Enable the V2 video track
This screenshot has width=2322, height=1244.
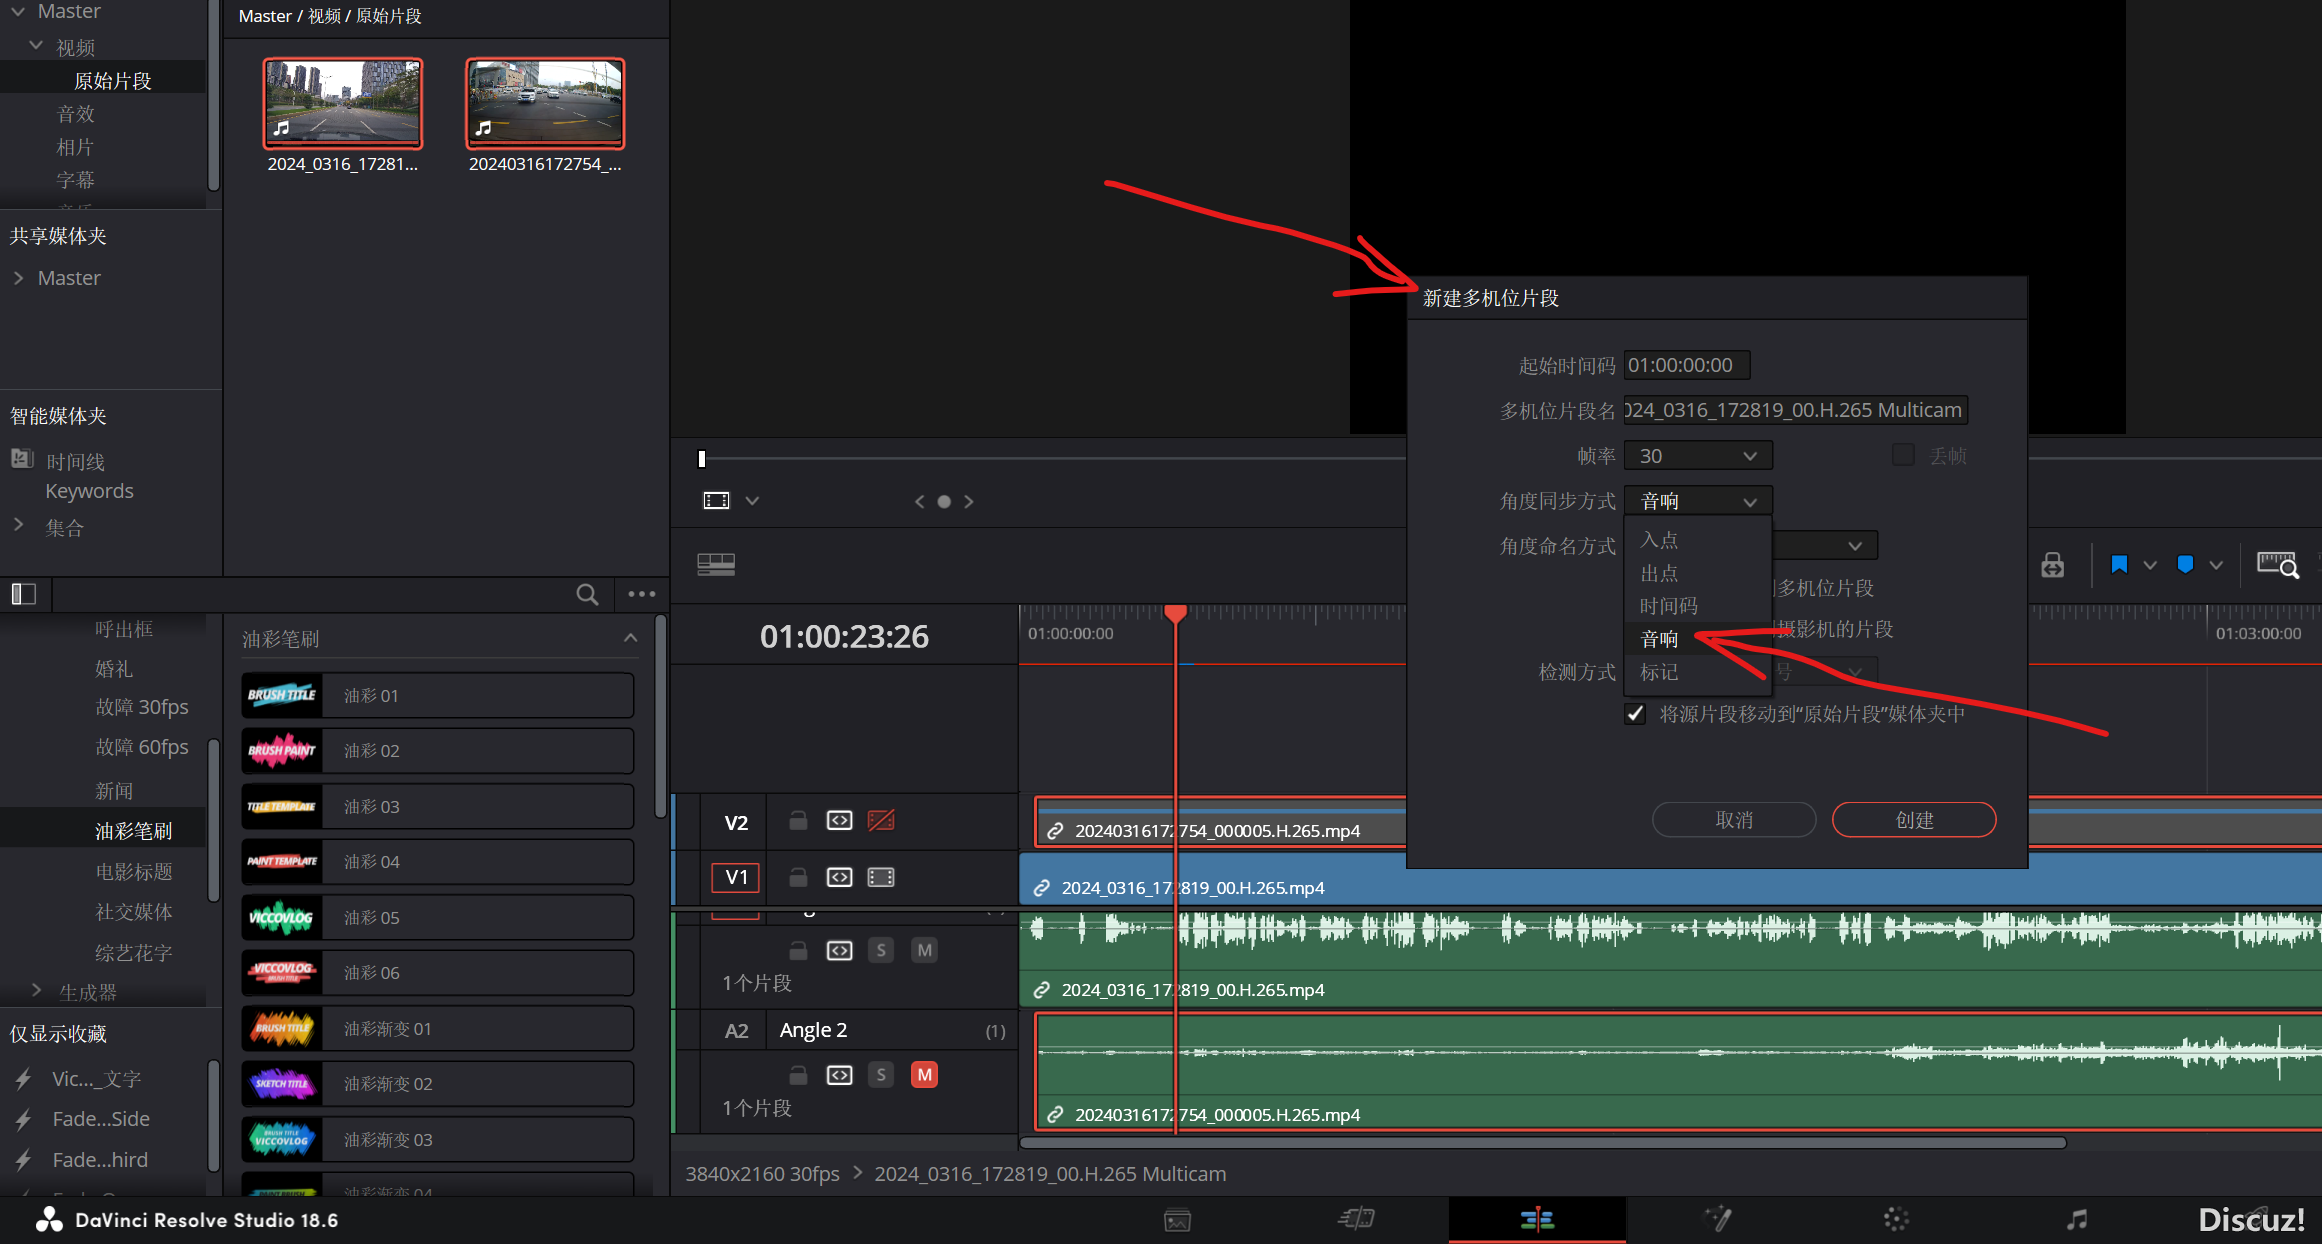click(881, 821)
